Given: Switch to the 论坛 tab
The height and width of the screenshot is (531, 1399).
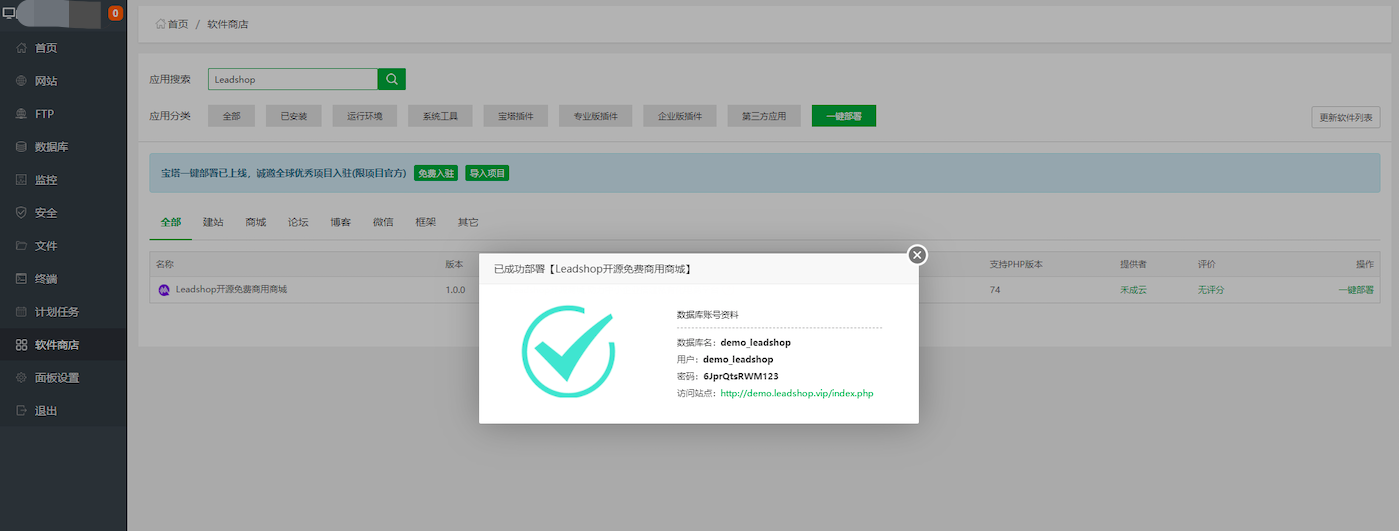Looking at the screenshot, I should [x=298, y=222].
